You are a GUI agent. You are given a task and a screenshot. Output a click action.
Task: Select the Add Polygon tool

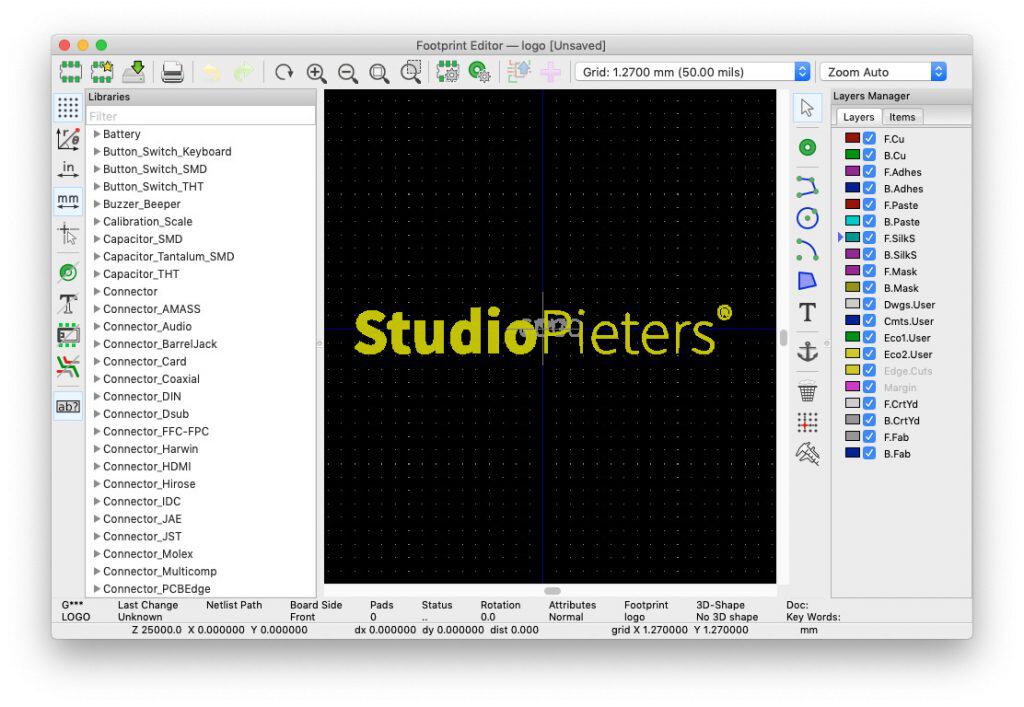pos(807,281)
